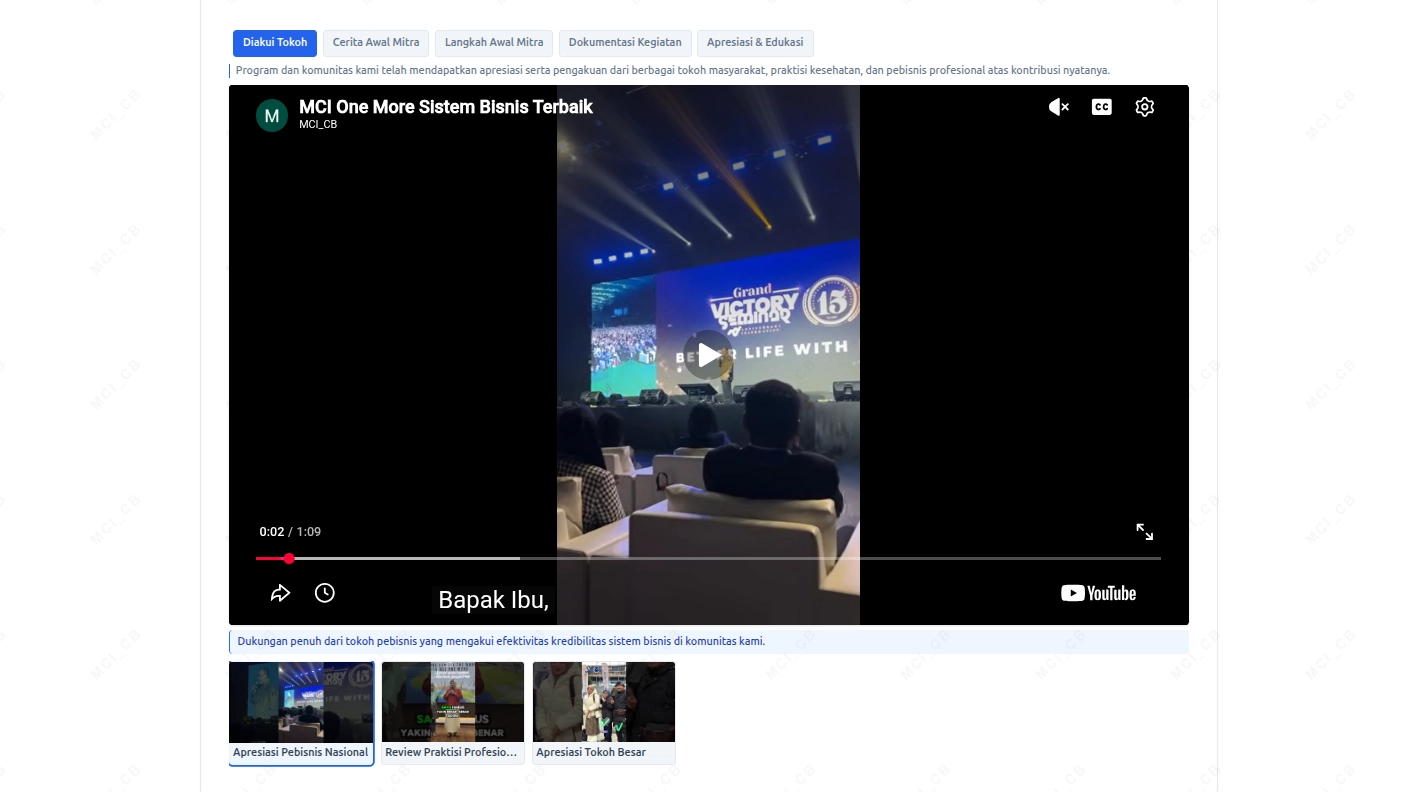Toggle closed captions with CC icon
1407x792 pixels.
[x=1101, y=107]
